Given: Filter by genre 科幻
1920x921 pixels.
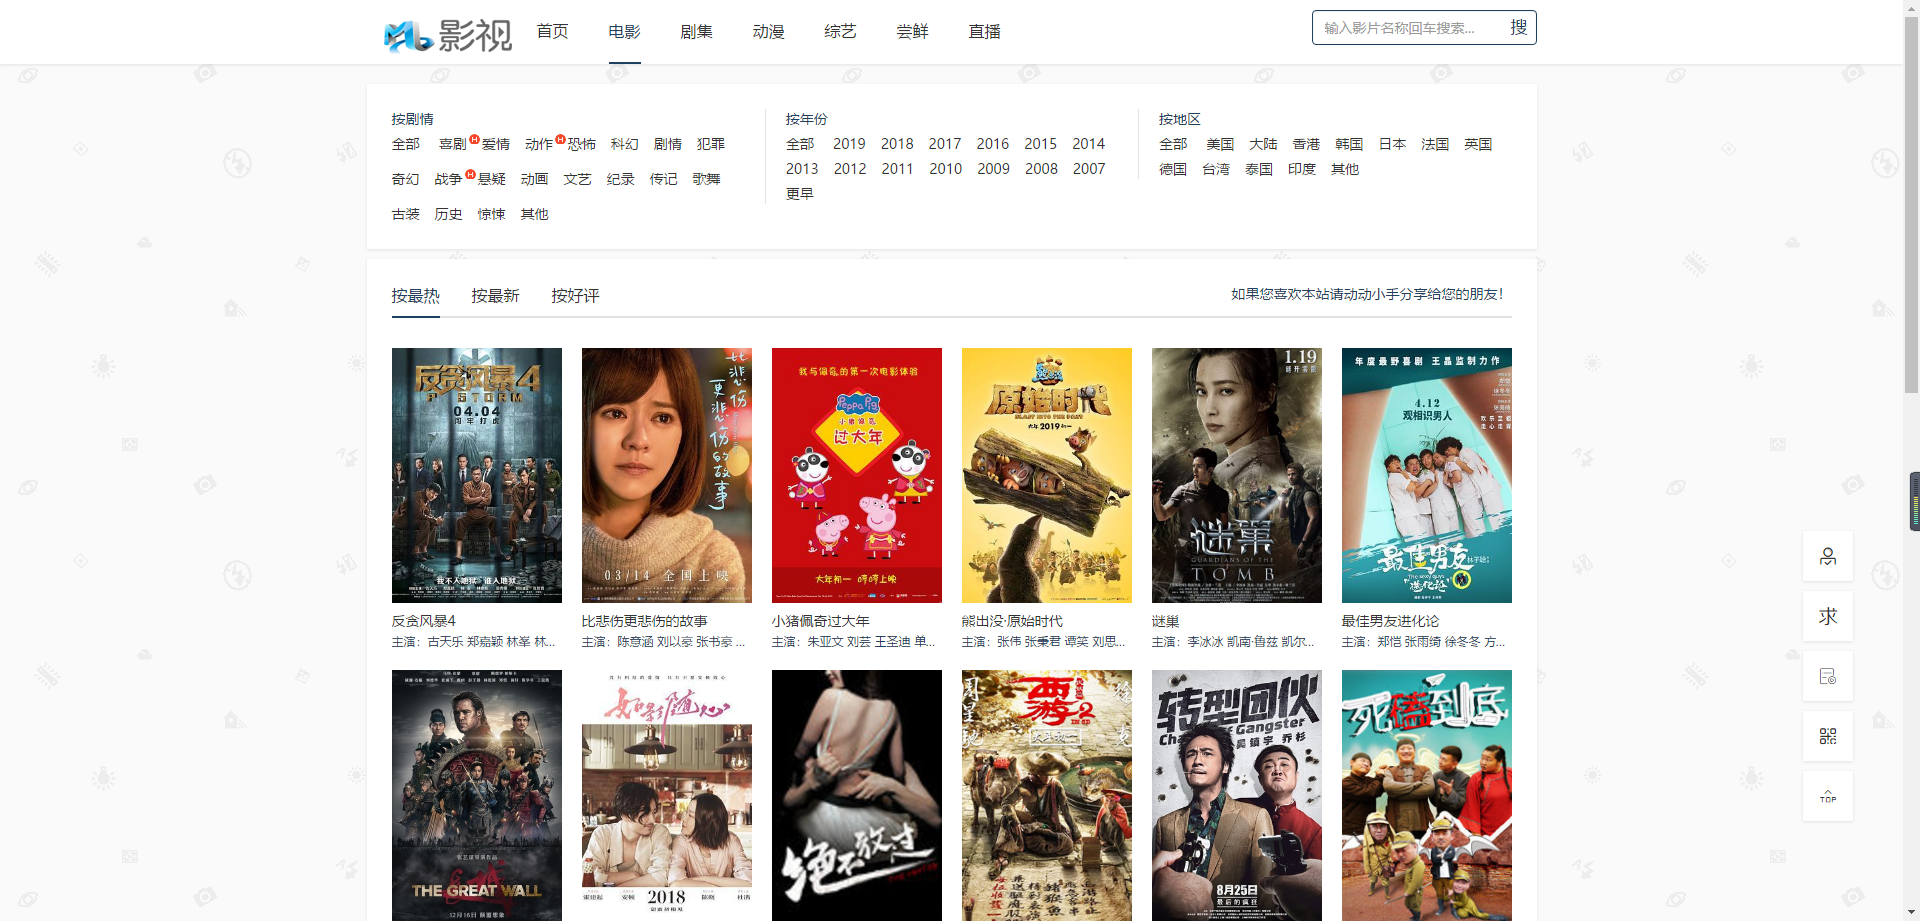Looking at the screenshot, I should (624, 144).
